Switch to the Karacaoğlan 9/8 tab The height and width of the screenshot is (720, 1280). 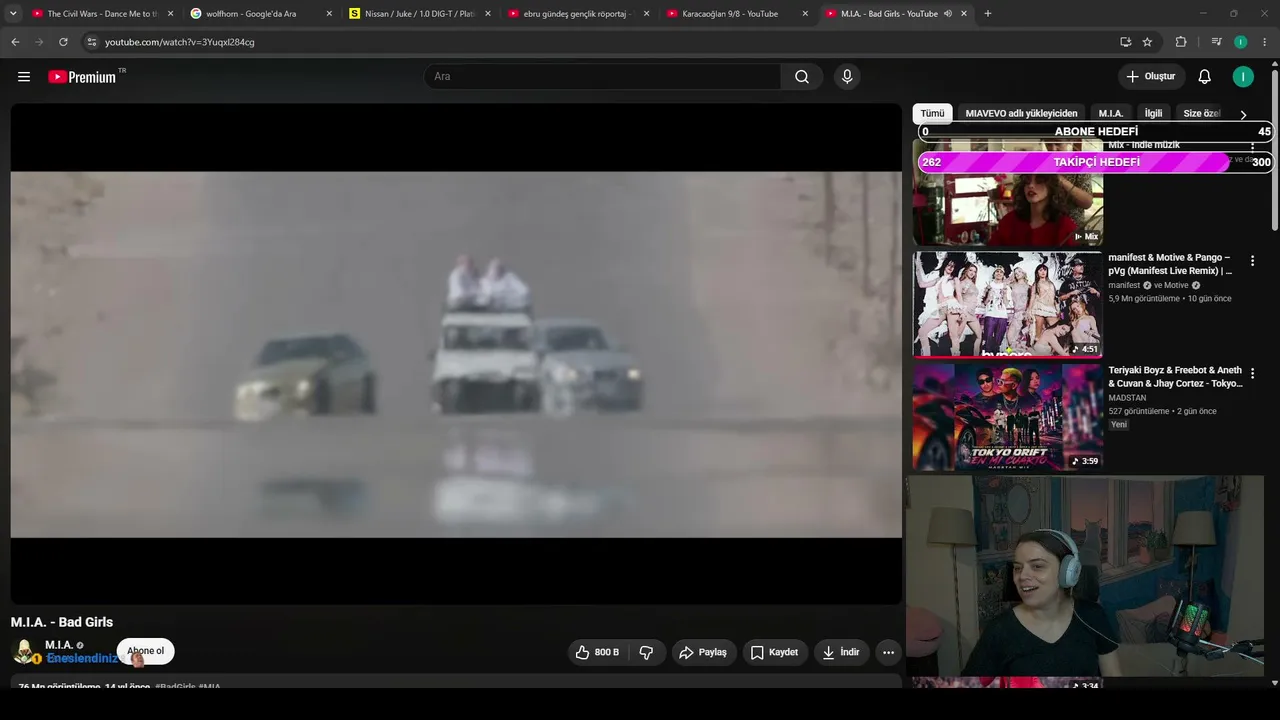tap(738, 14)
